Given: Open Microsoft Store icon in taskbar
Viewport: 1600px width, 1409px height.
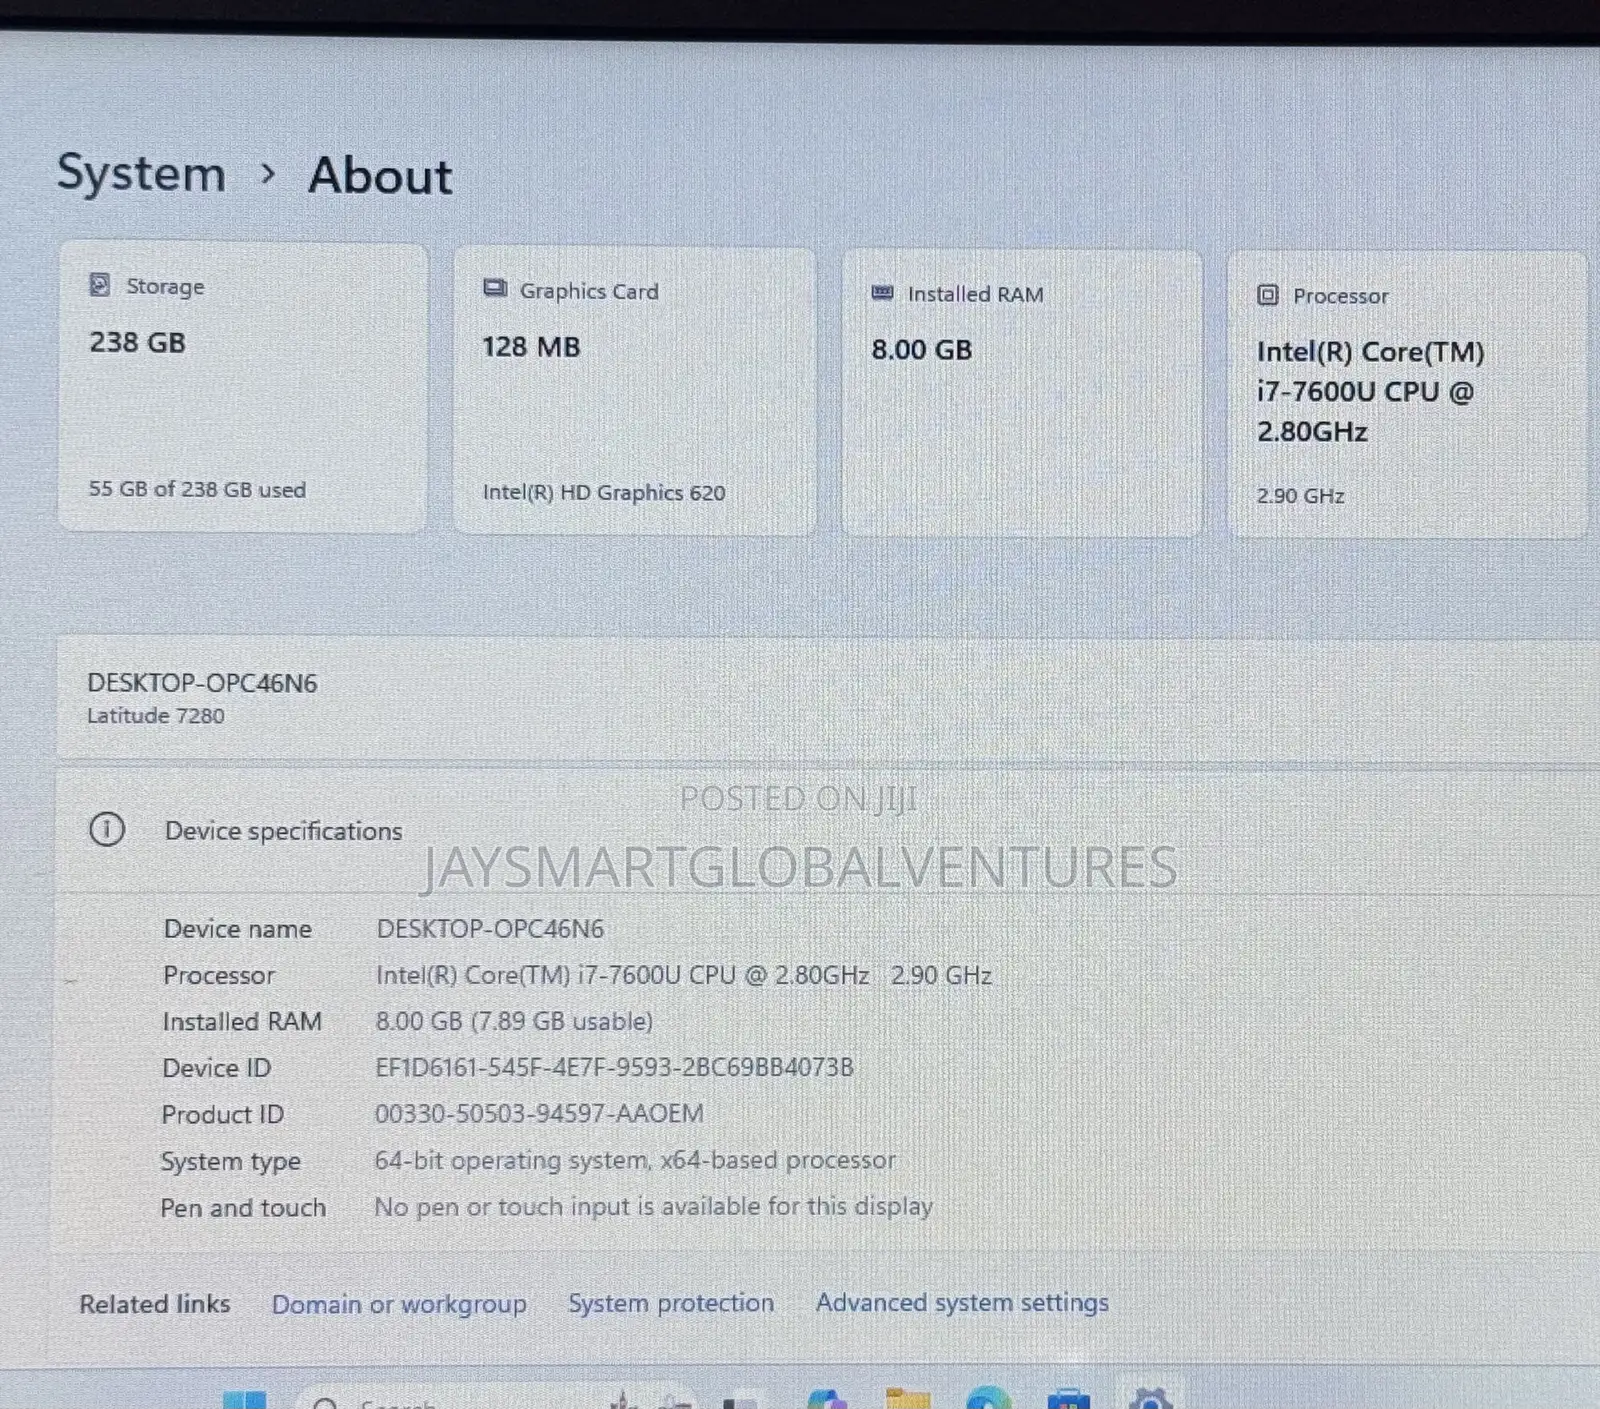Looking at the screenshot, I should 1068,1398.
